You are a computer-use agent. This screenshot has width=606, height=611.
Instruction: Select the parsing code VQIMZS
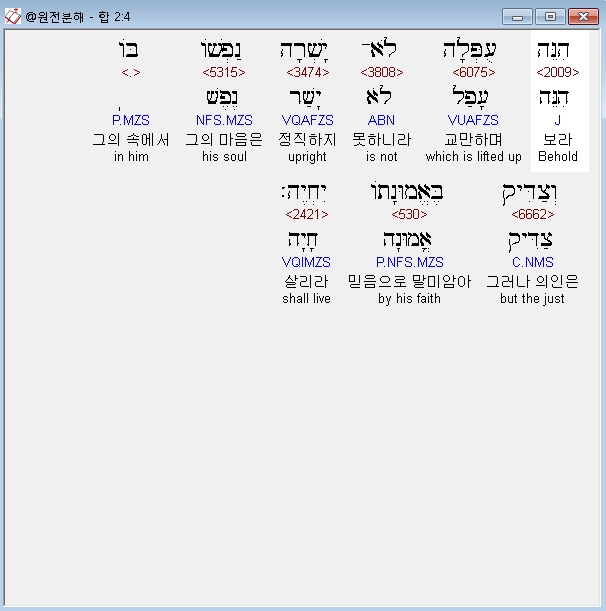(306, 262)
